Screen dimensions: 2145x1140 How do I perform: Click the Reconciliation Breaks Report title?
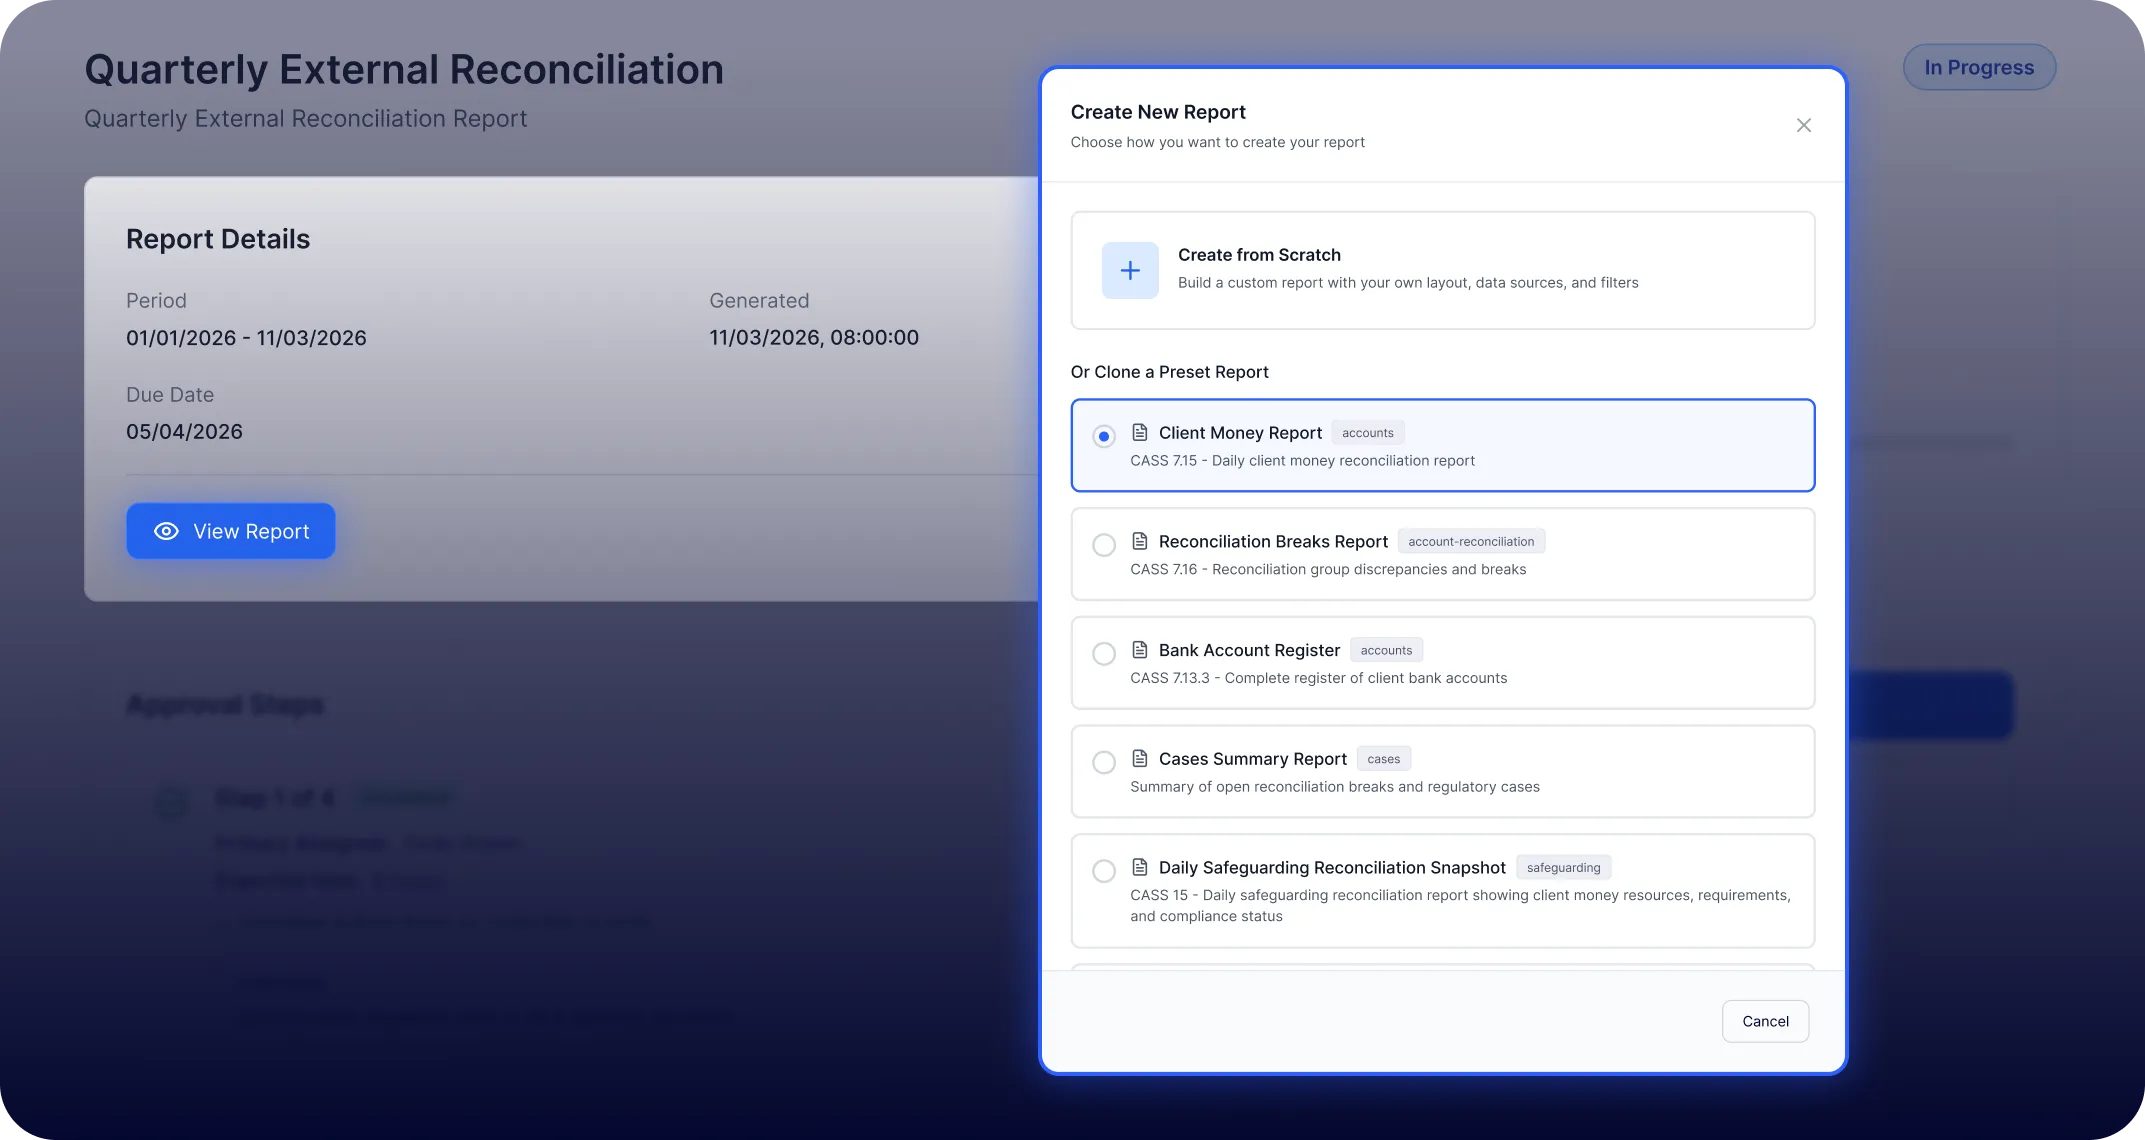coord(1273,541)
